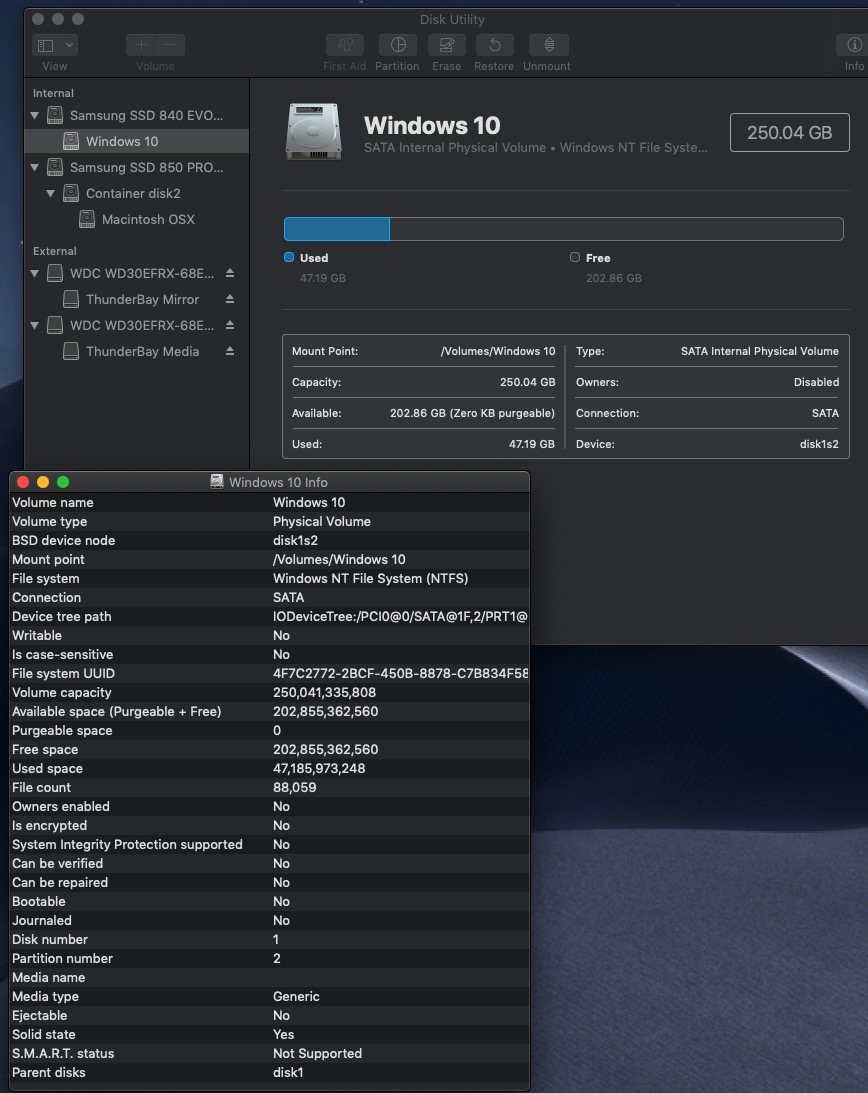Click the Erase toolbar icon

tap(446, 45)
